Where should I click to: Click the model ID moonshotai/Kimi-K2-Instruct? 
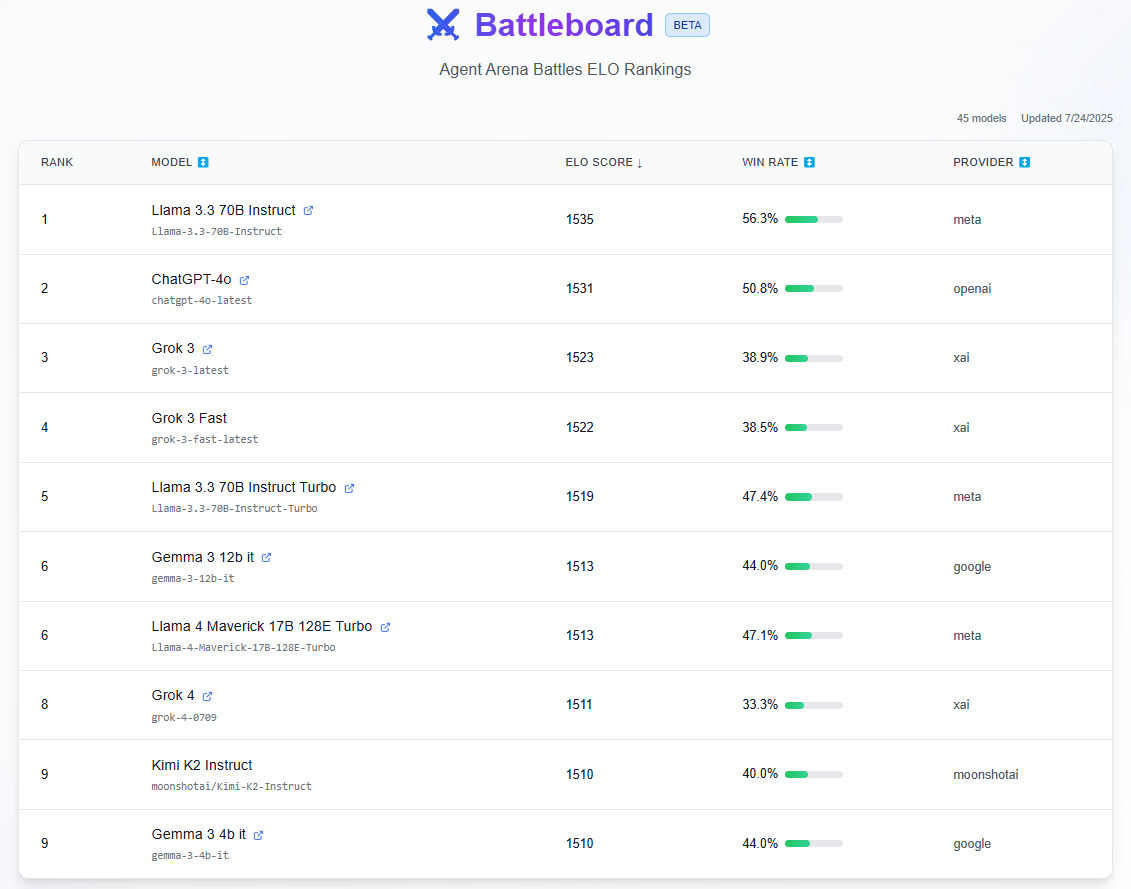(x=232, y=787)
